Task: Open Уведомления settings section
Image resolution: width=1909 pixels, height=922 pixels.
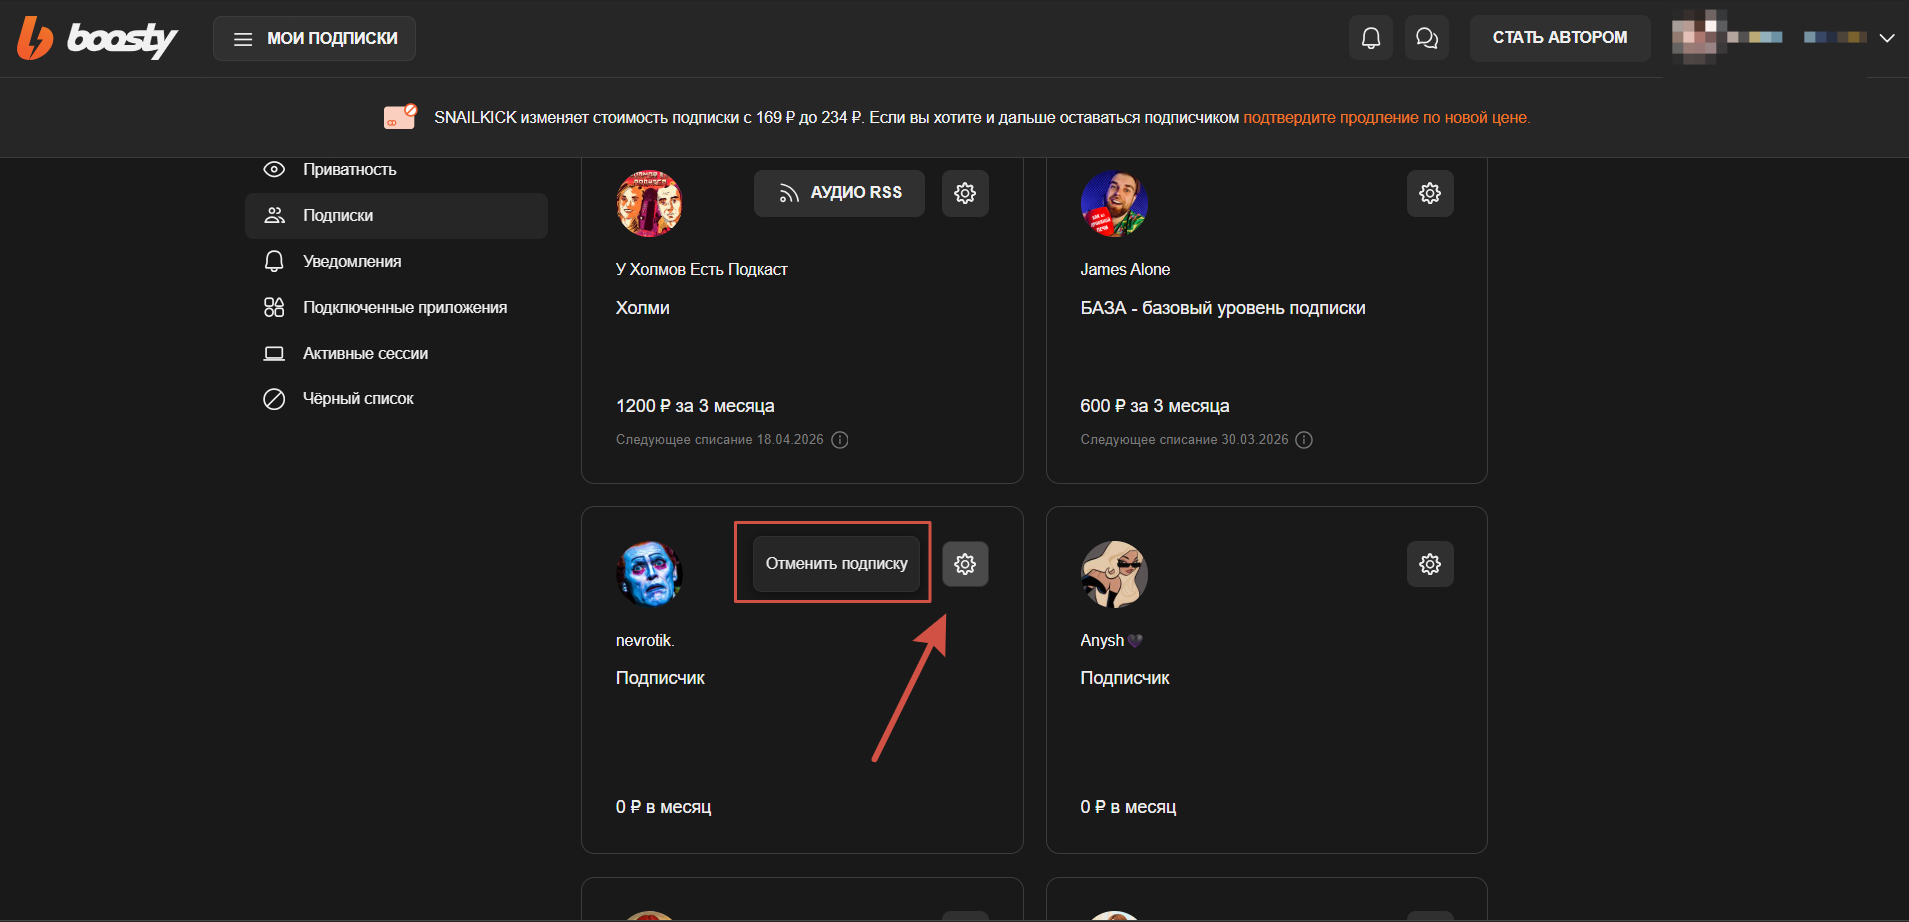Action: 396,262
